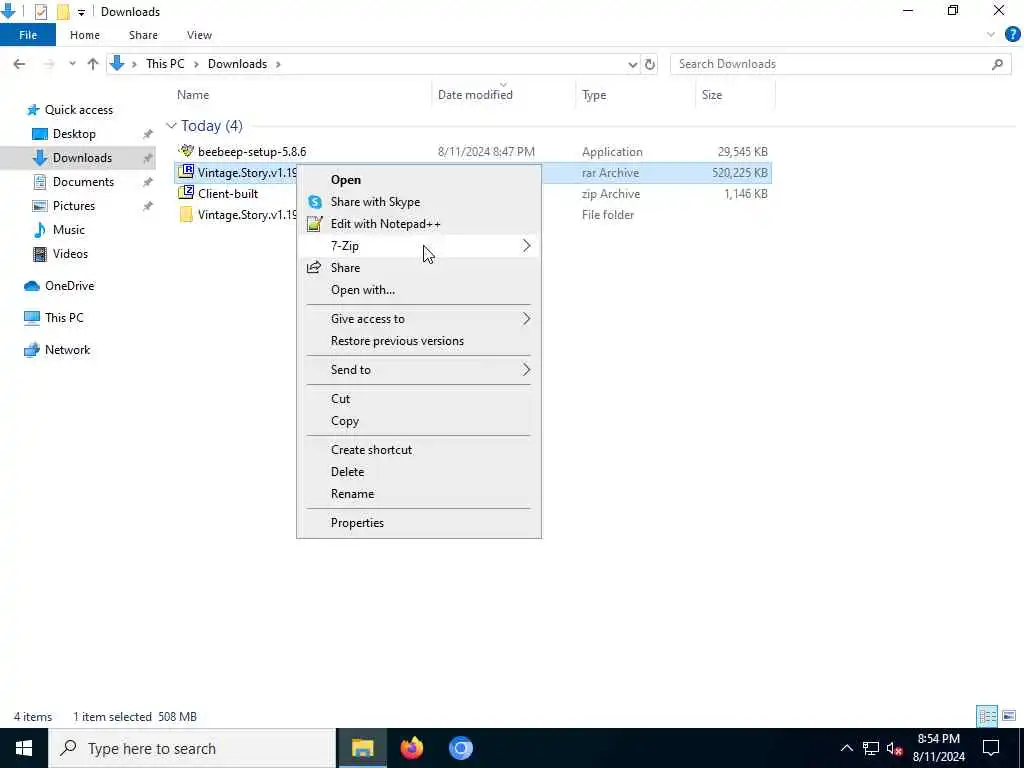Screen dimensions: 1024x768
Task: Open Music in navigation pane
Action: 69,230
